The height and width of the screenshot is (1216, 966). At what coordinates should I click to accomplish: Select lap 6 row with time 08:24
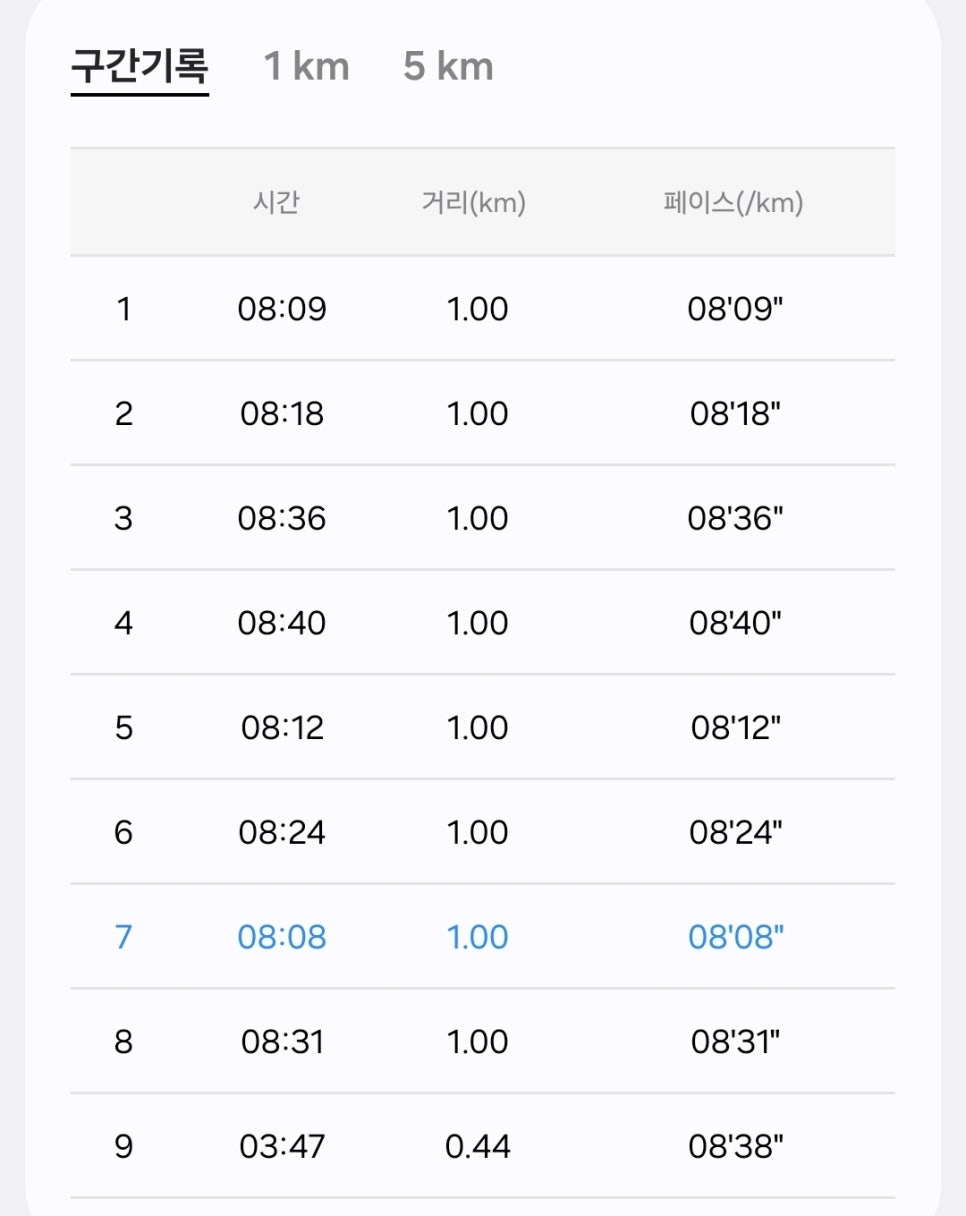click(483, 832)
